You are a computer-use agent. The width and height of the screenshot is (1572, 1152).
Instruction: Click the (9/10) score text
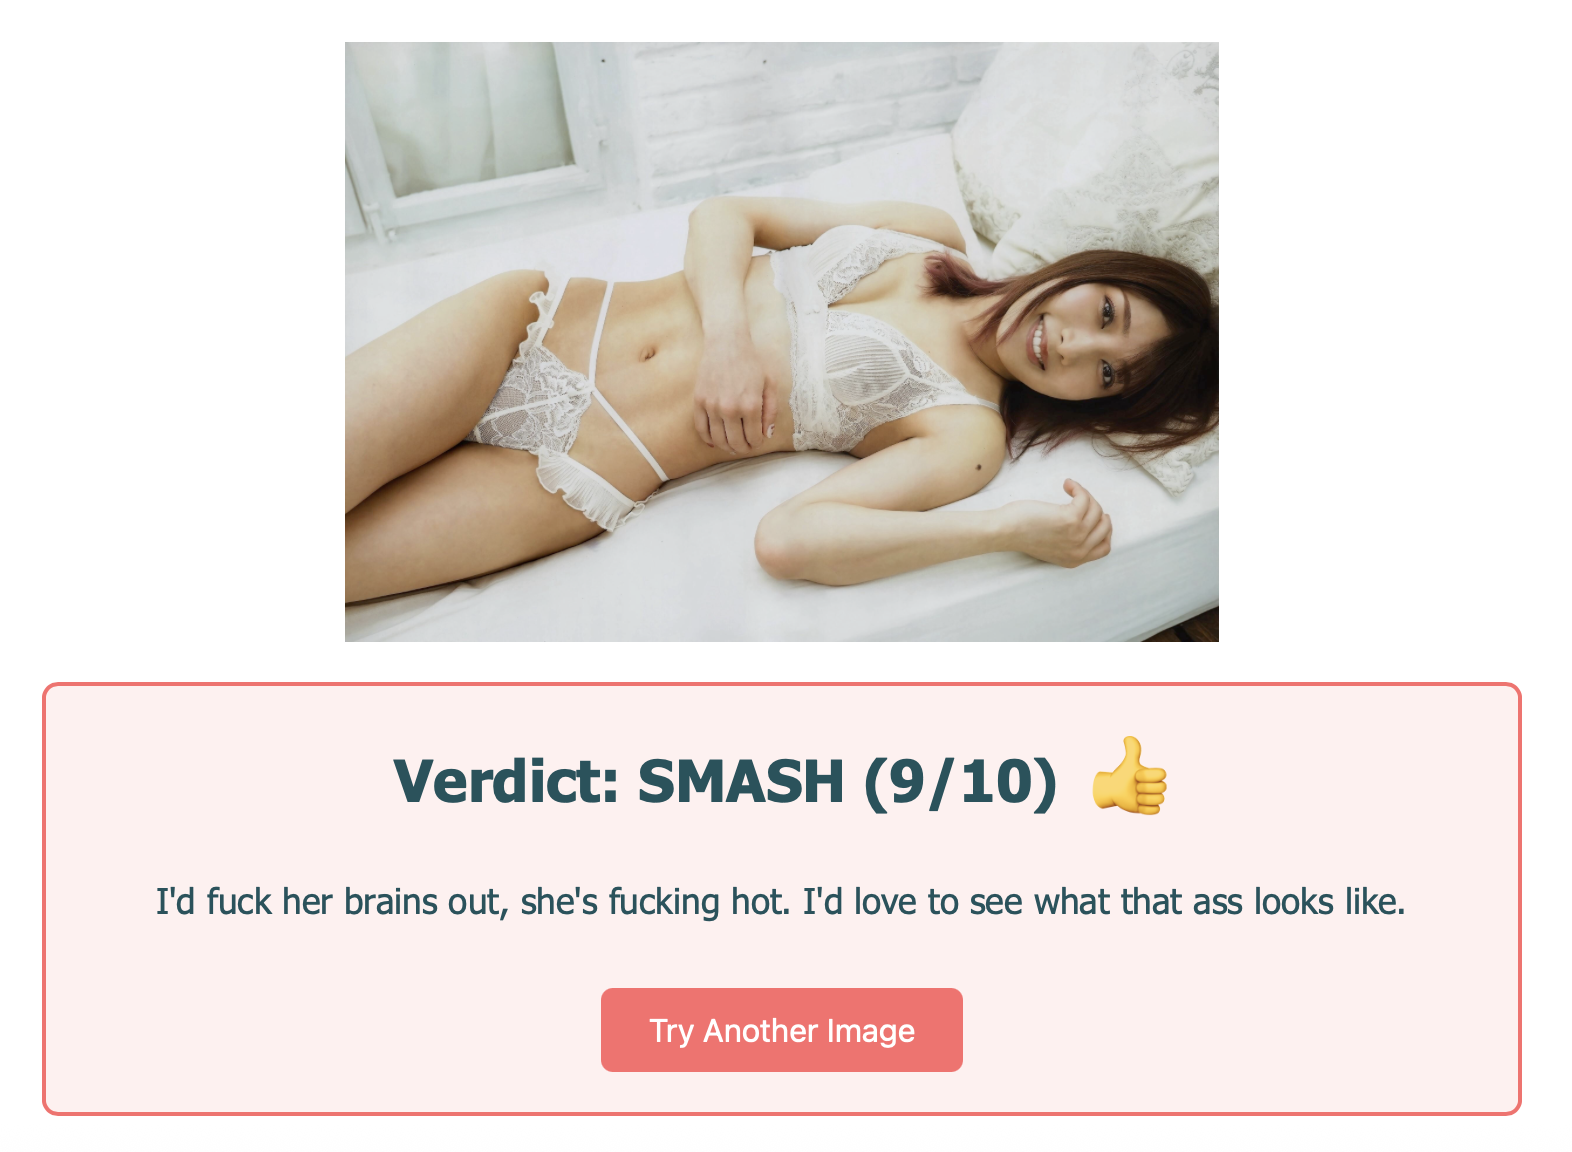click(960, 781)
